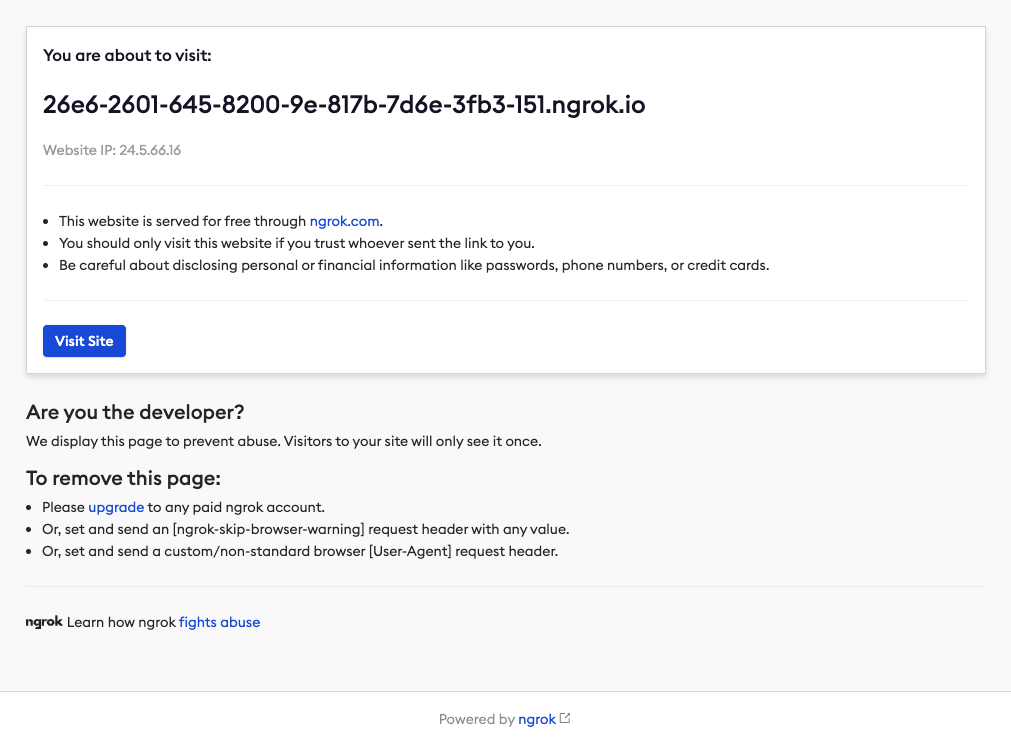Viewport: 1011px width, 741px height.
Task: Open the fights abuse link
Action: [219, 622]
